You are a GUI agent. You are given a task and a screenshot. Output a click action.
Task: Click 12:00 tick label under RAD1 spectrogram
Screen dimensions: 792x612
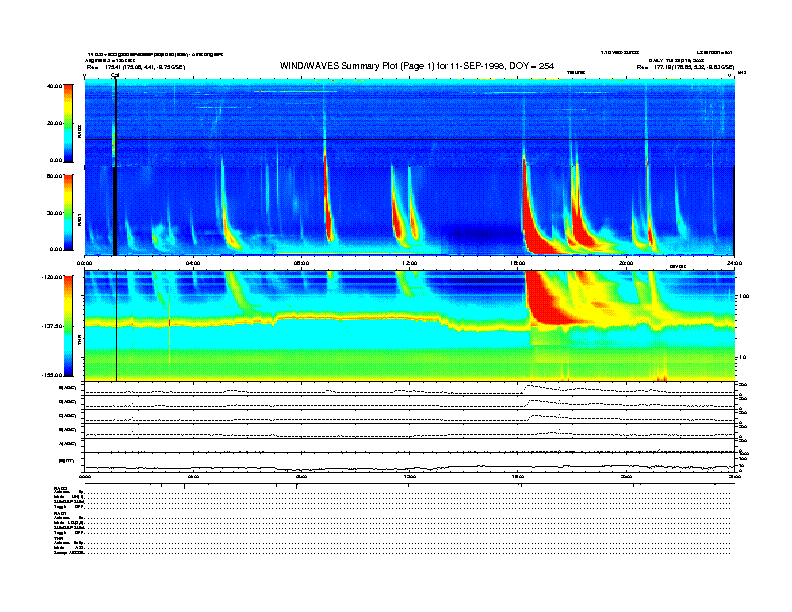tap(410, 263)
